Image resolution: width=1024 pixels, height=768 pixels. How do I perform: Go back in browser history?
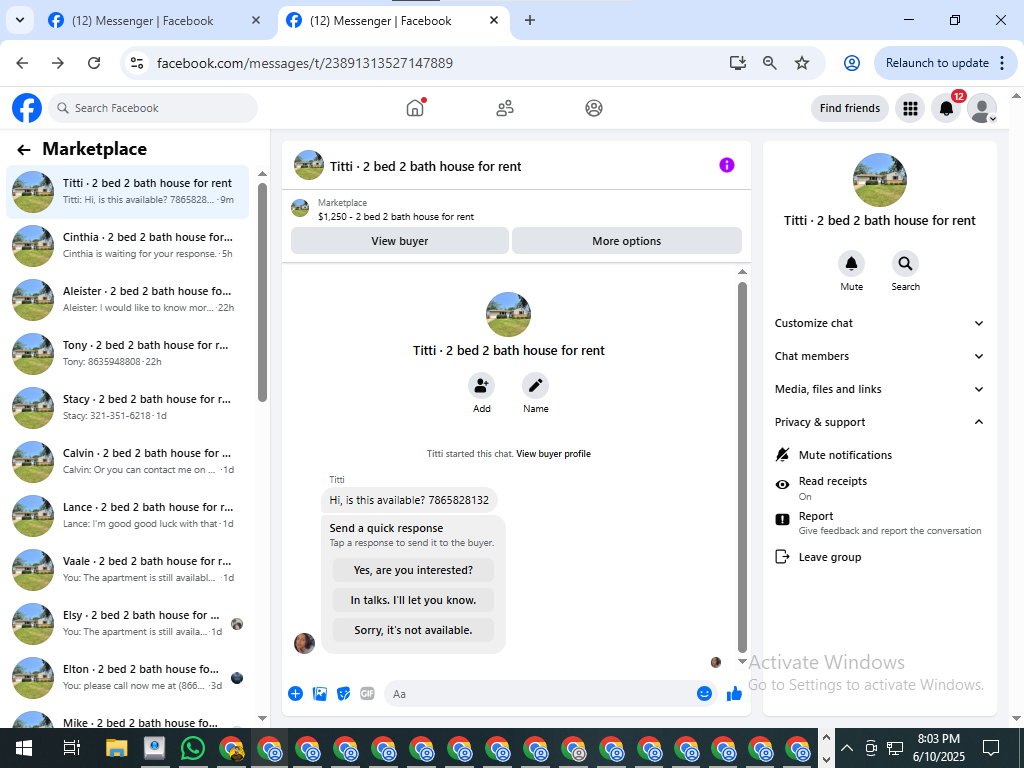[x=22, y=63]
